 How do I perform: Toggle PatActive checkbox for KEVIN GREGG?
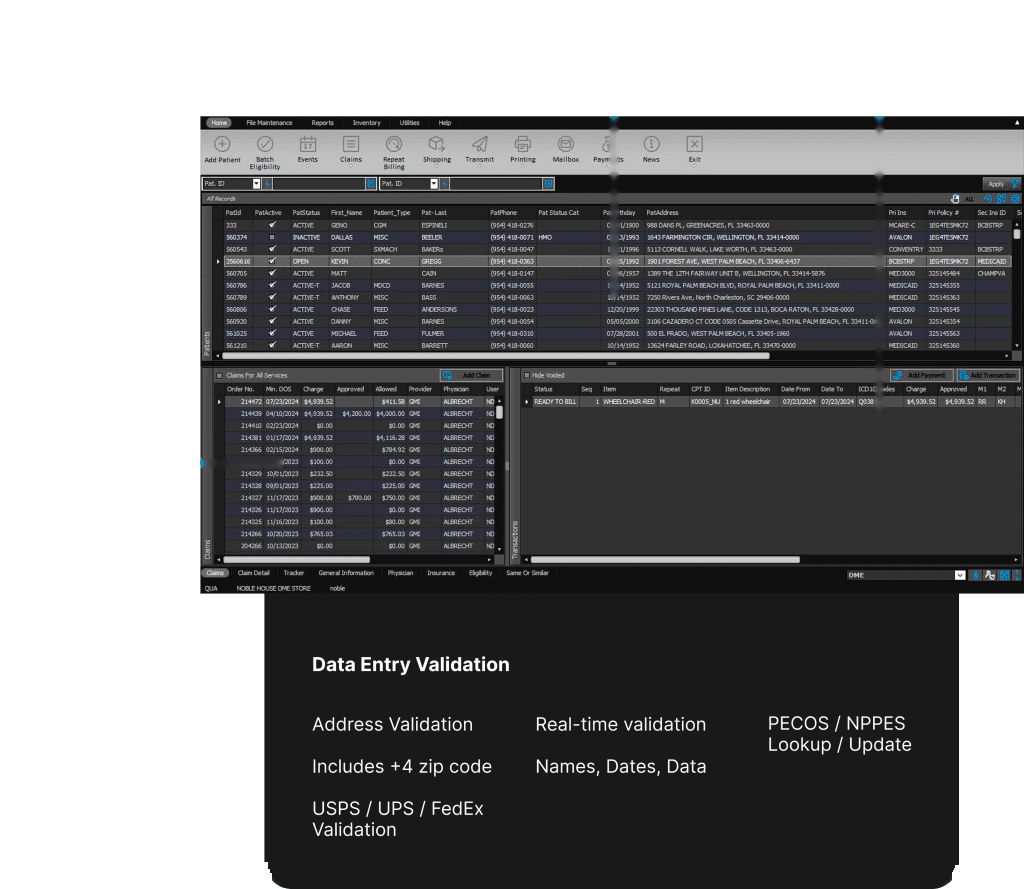pos(272,261)
